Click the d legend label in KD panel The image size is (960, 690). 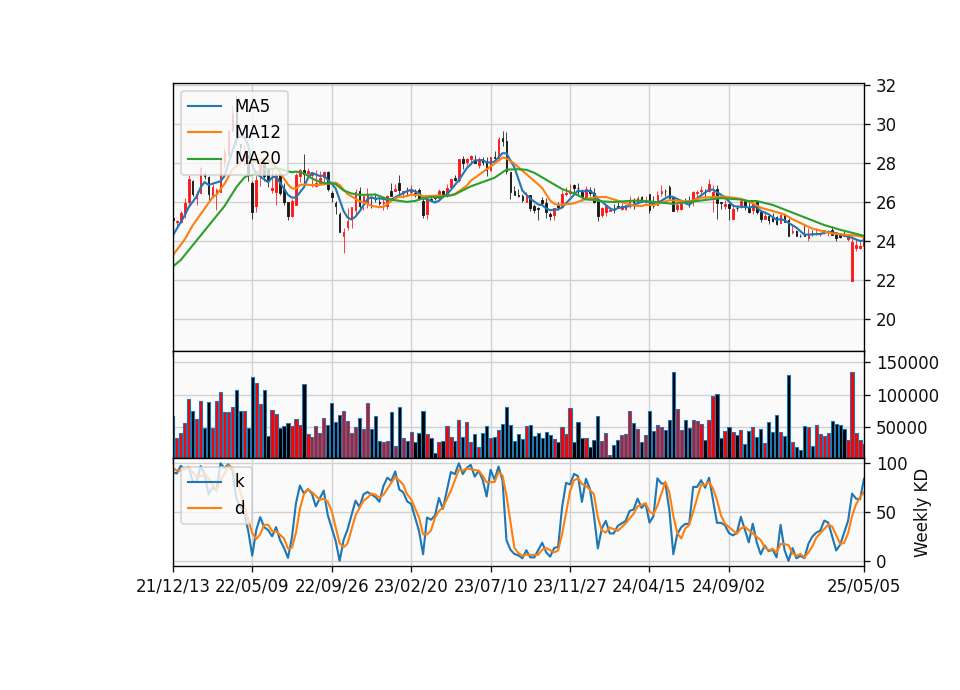(x=240, y=508)
